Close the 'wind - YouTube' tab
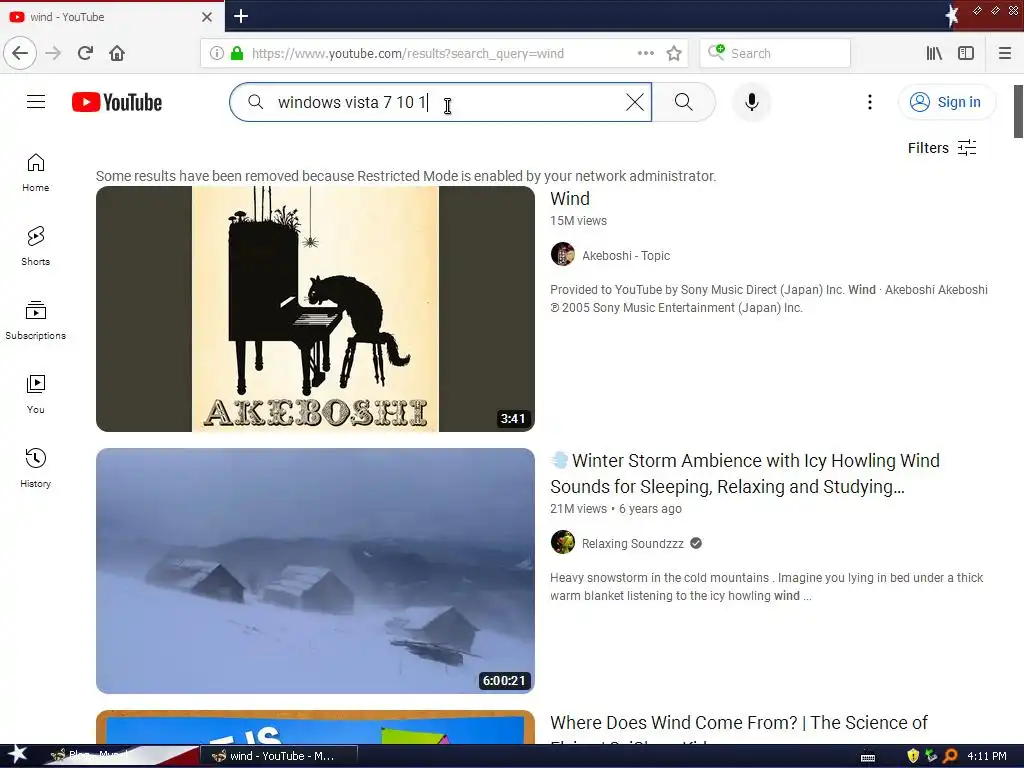 [x=206, y=17]
